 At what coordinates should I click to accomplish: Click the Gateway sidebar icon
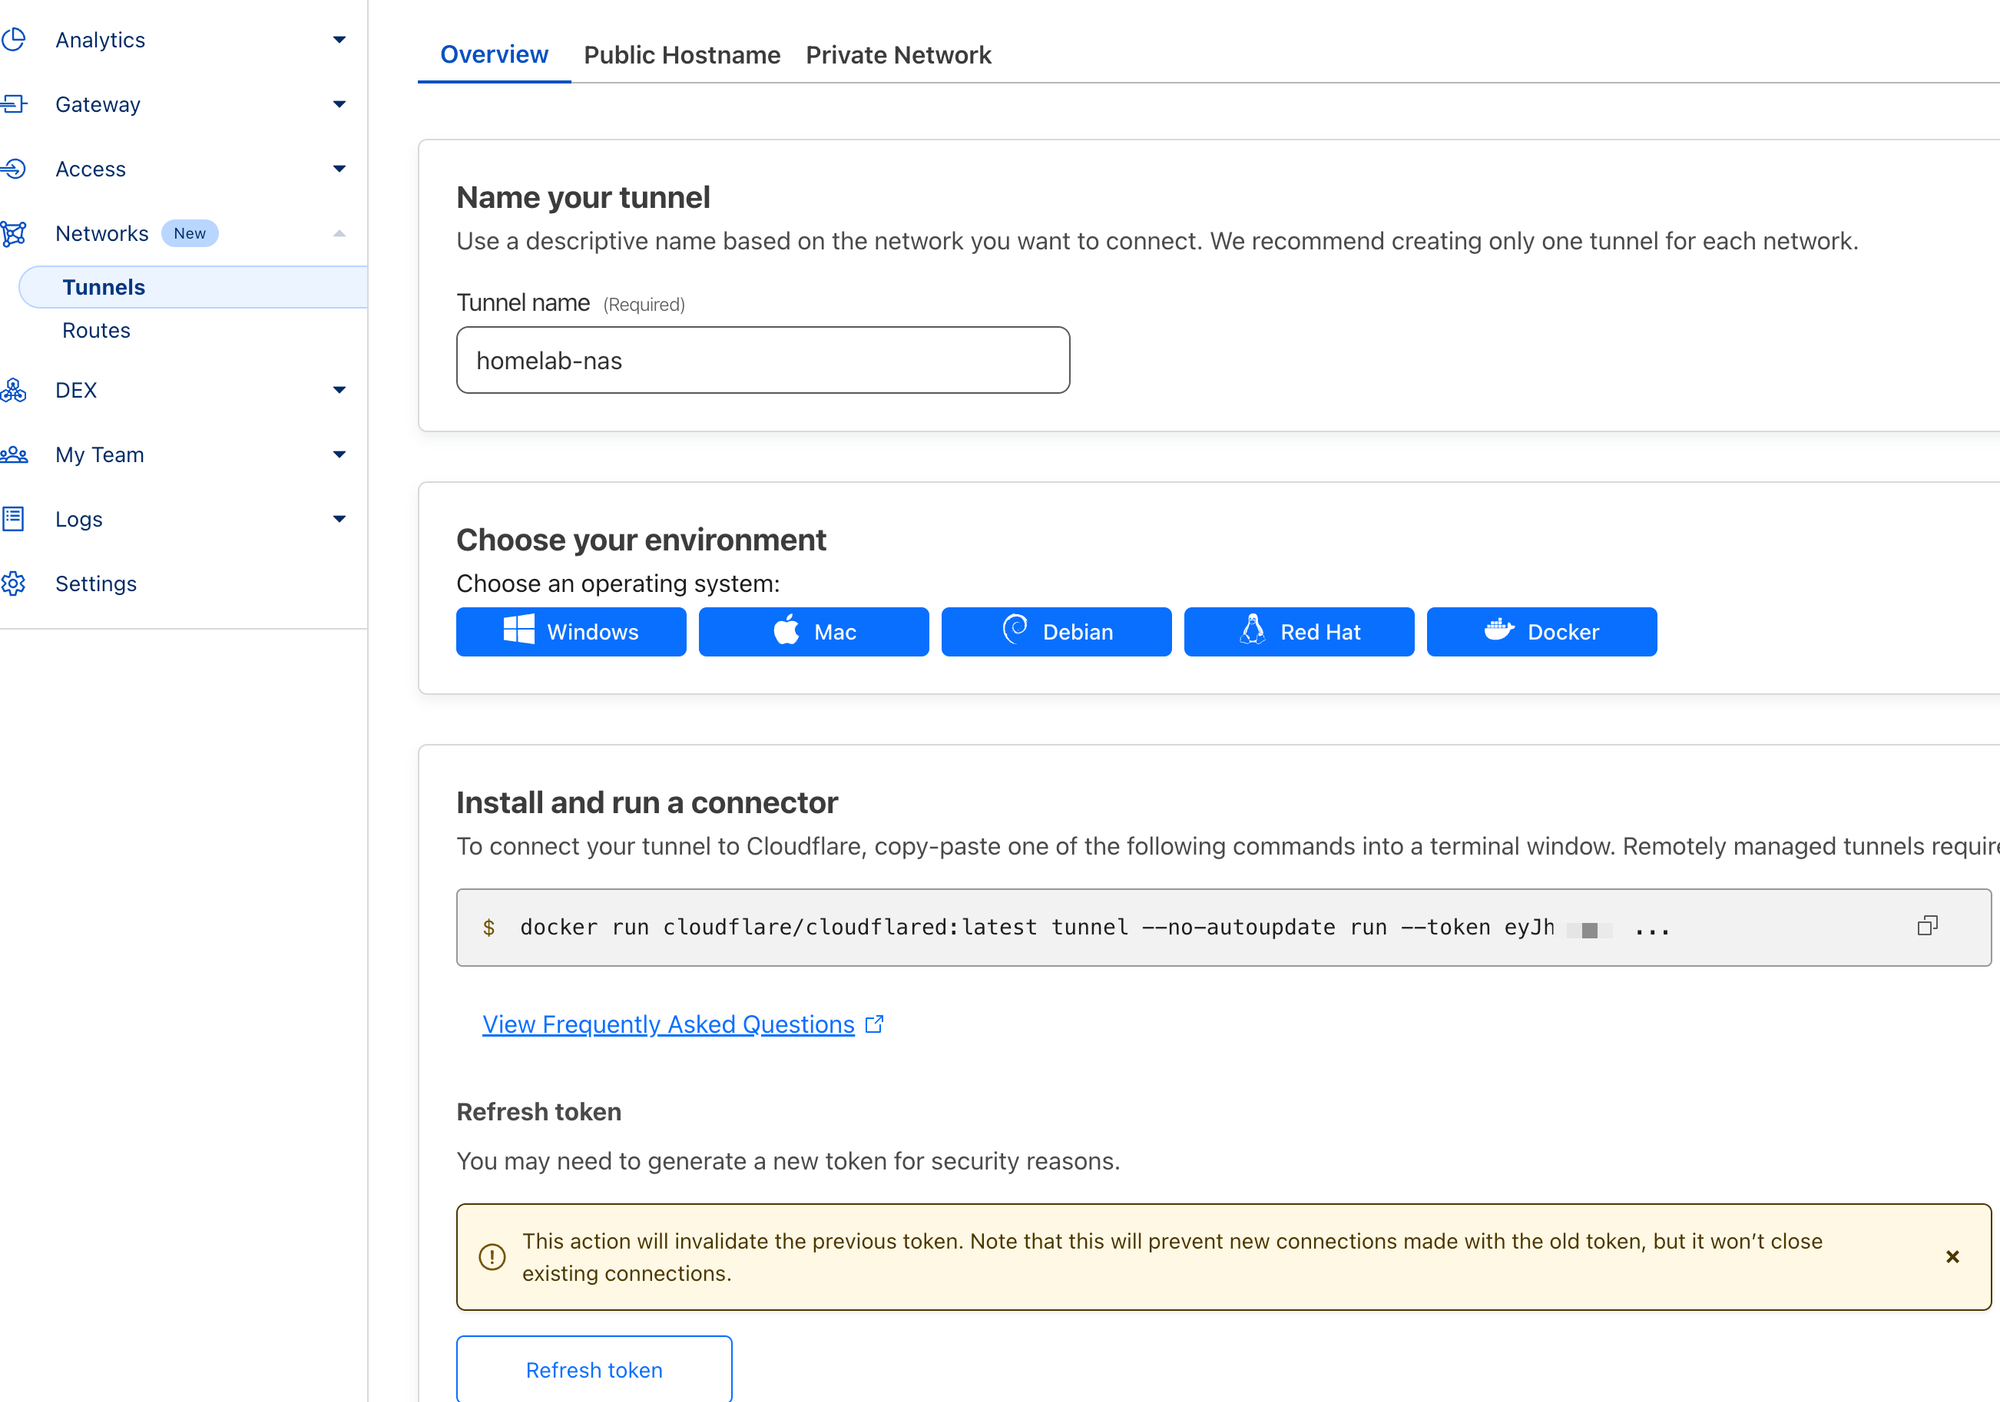click(14, 104)
